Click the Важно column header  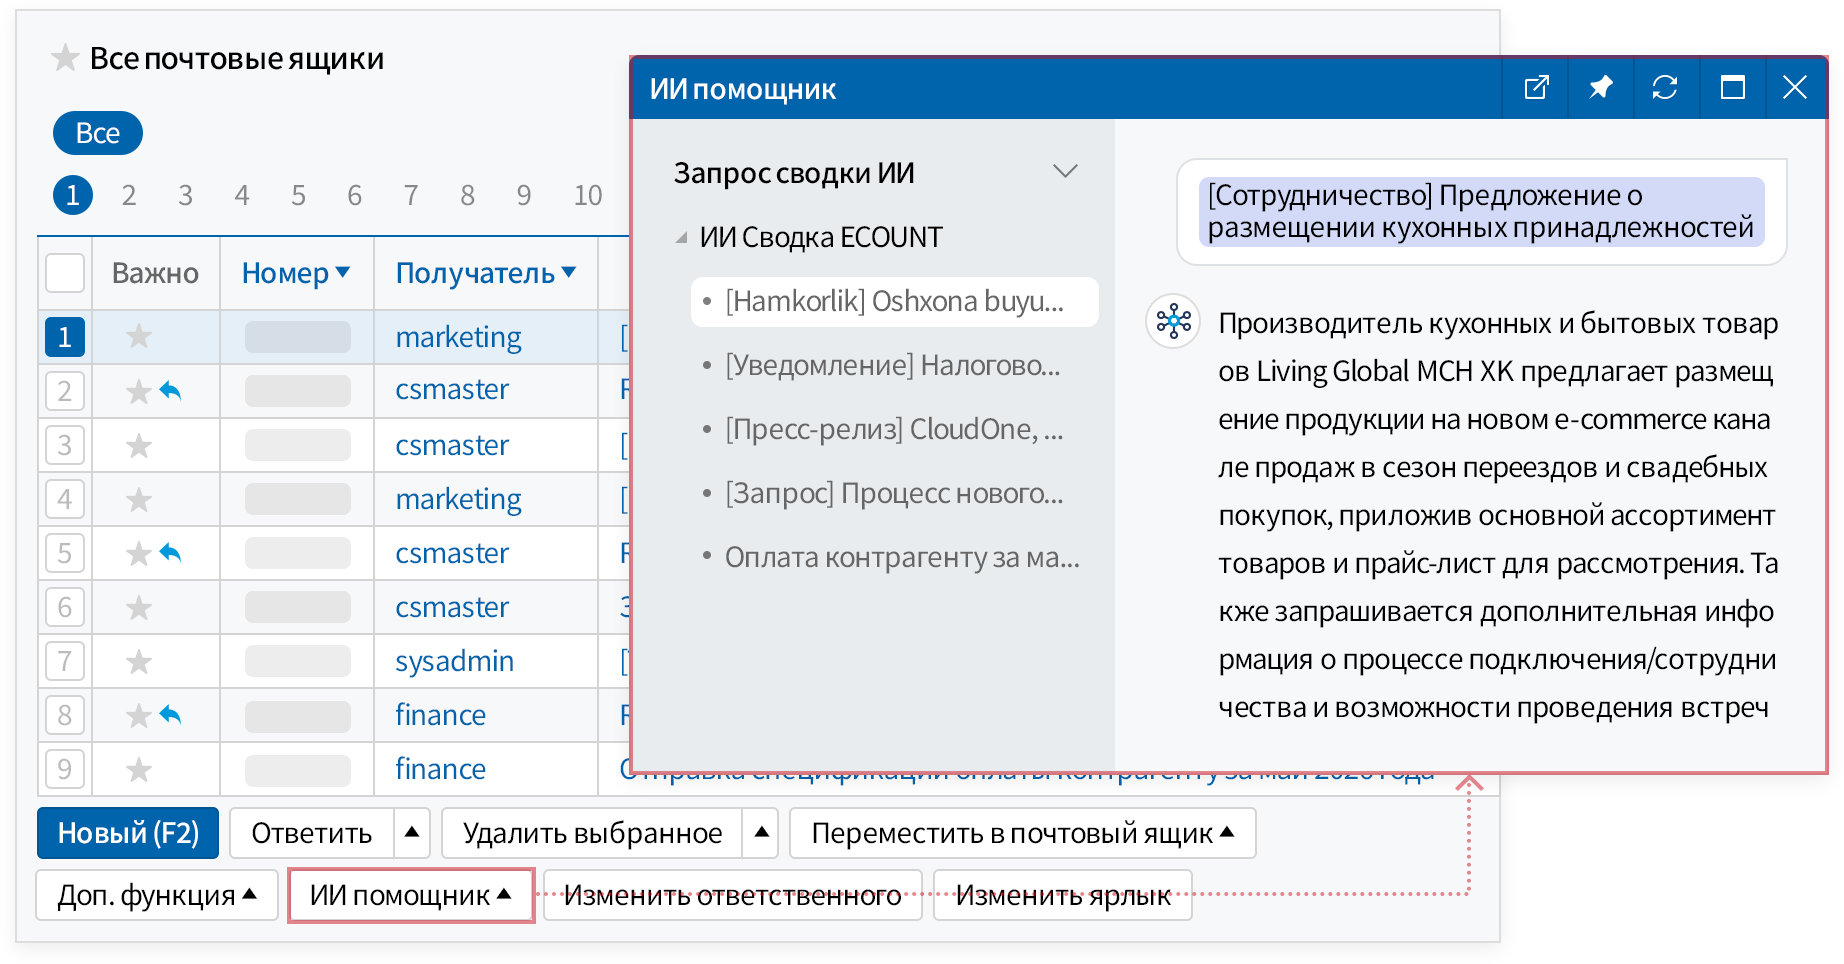click(155, 273)
